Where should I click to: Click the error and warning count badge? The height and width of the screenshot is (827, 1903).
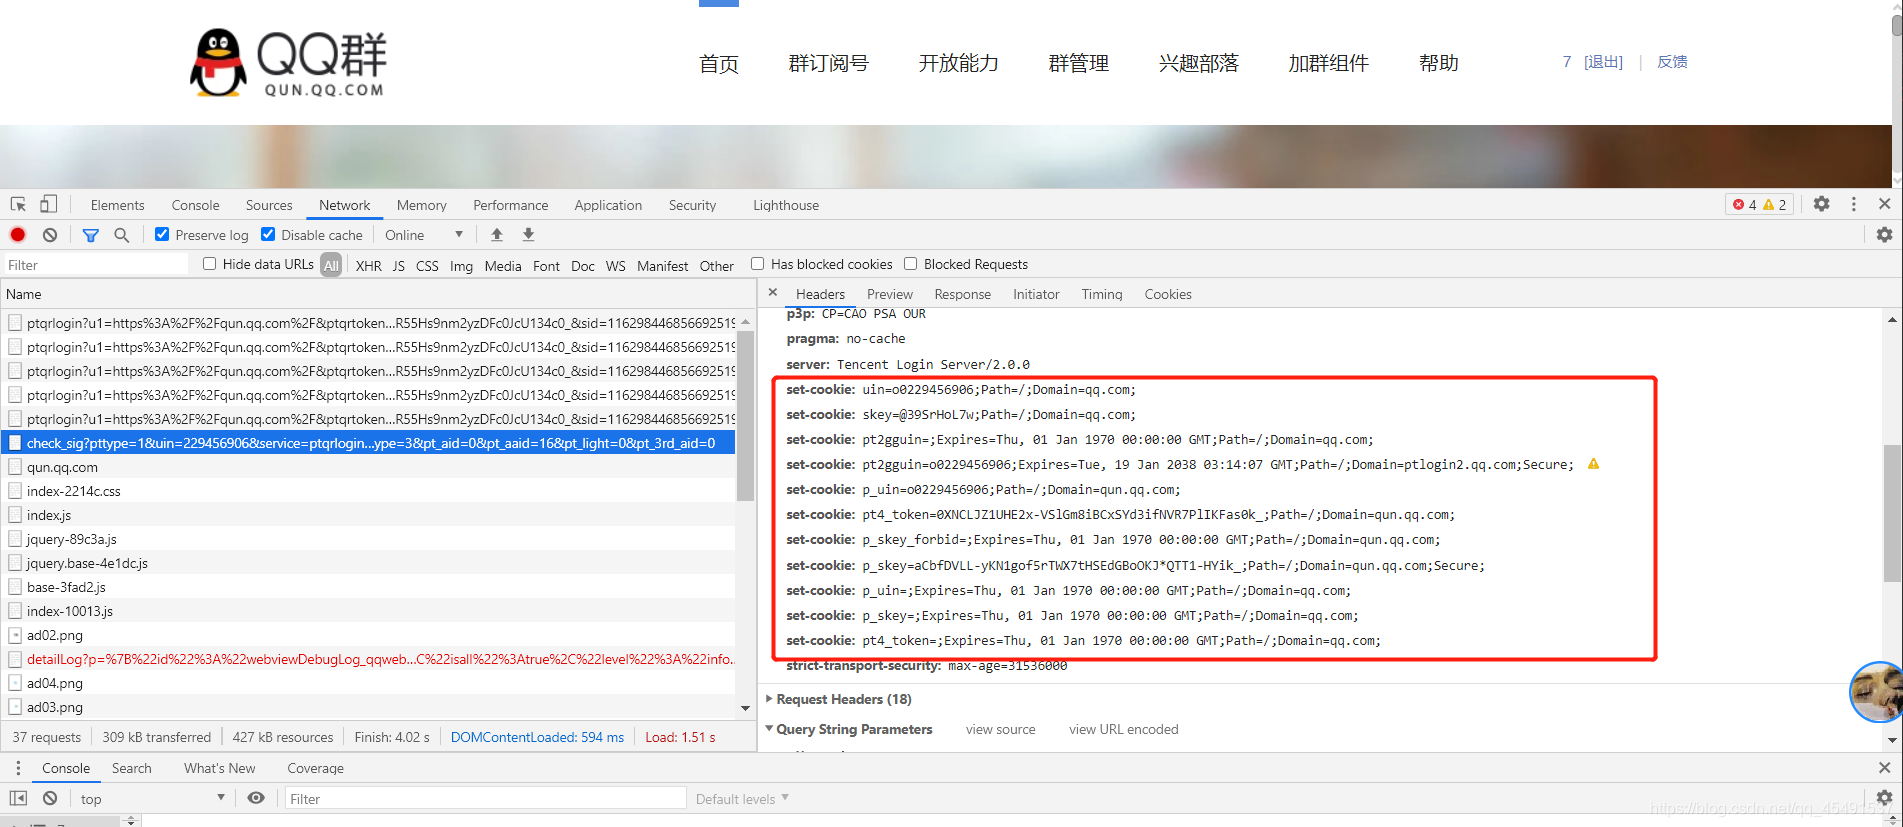1760,204
